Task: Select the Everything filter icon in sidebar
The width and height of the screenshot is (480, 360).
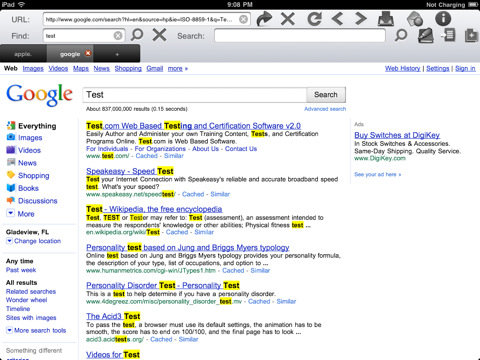Action: (x=11, y=125)
